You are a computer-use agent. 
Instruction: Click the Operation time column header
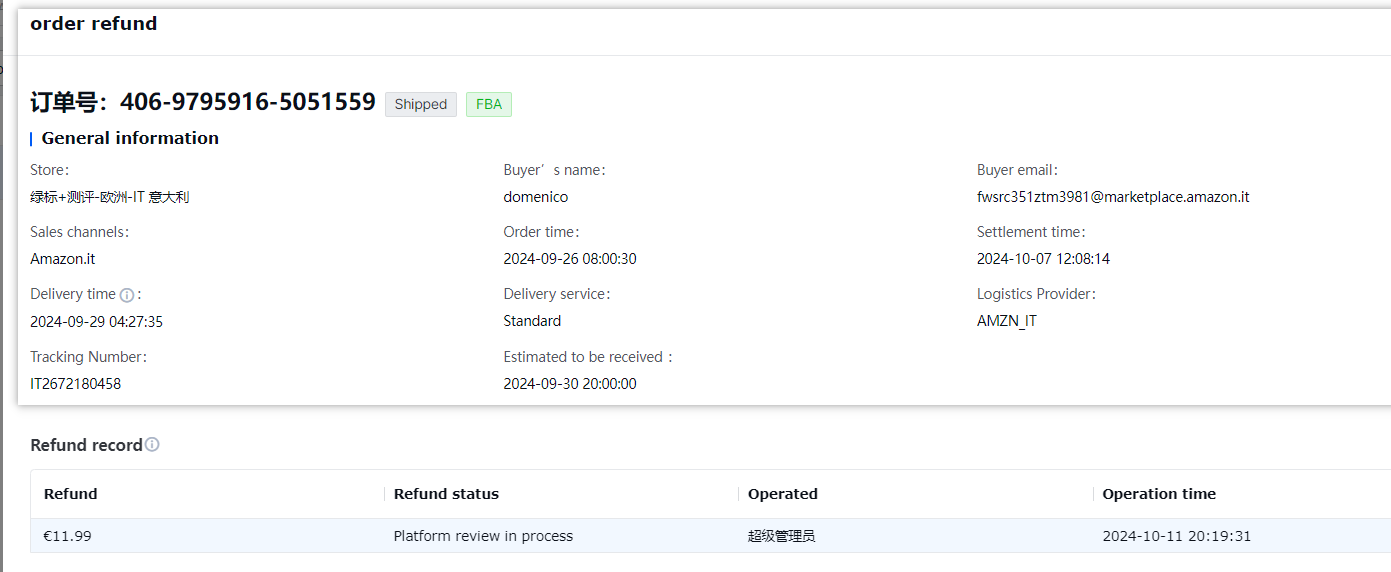pyautogui.click(x=1159, y=494)
